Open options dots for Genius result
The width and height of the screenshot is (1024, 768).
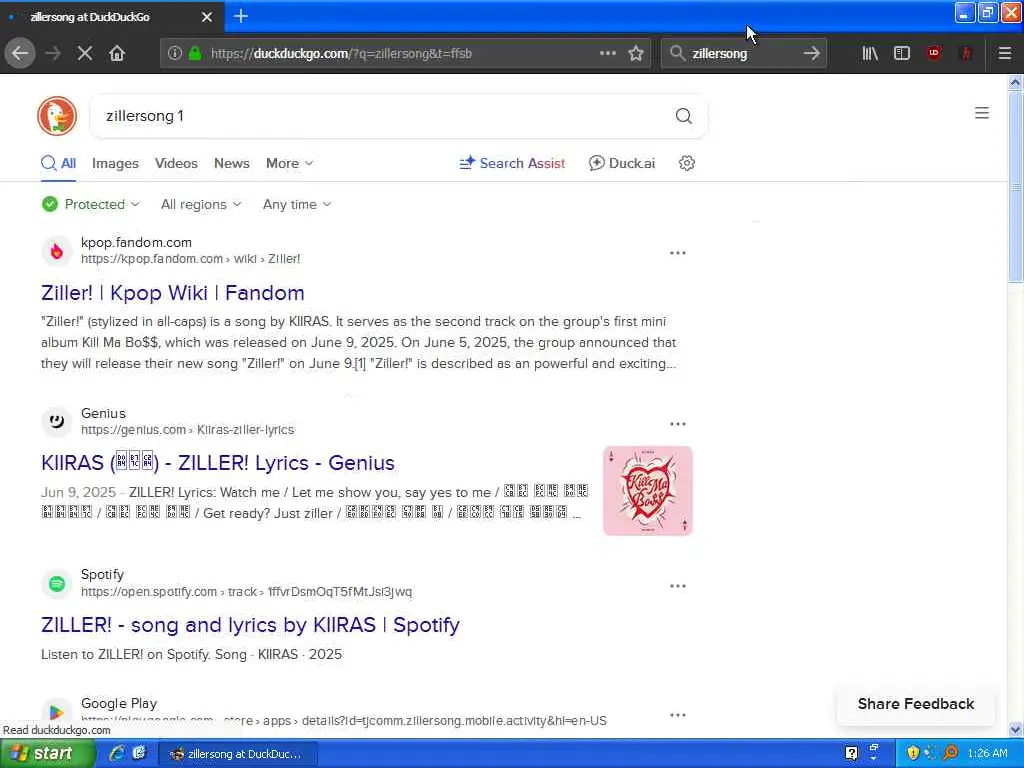click(x=678, y=424)
